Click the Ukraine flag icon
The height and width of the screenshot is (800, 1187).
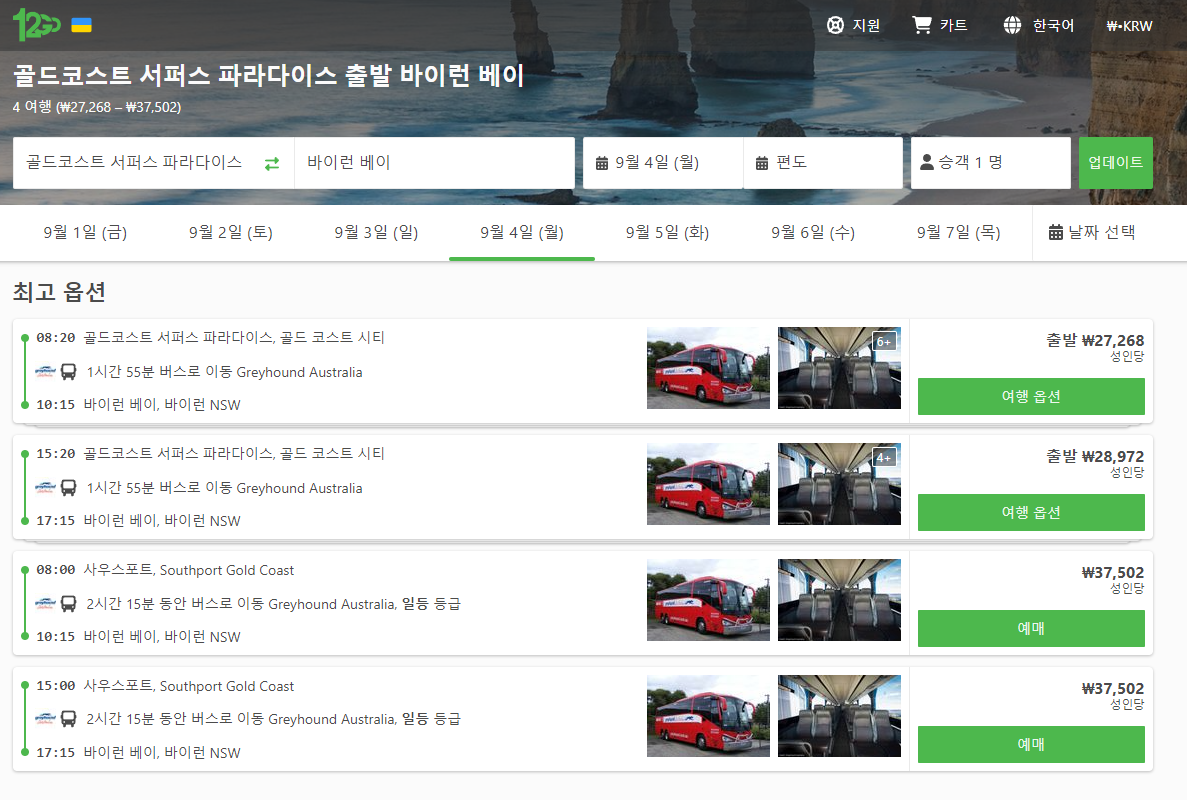(x=82, y=25)
